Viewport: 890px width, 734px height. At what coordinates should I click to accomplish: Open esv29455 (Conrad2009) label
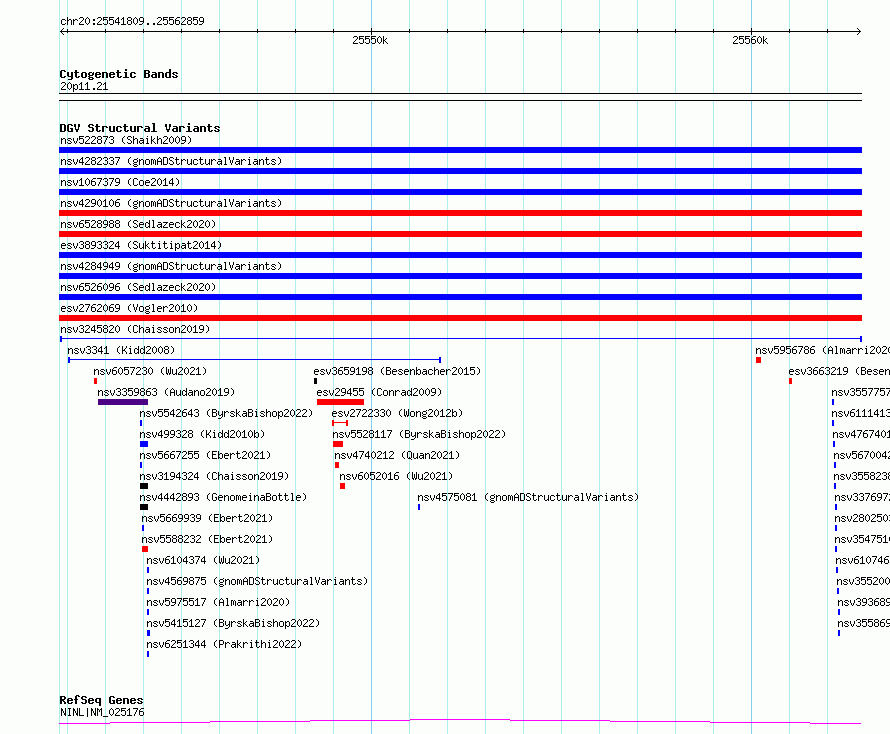[379, 392]
